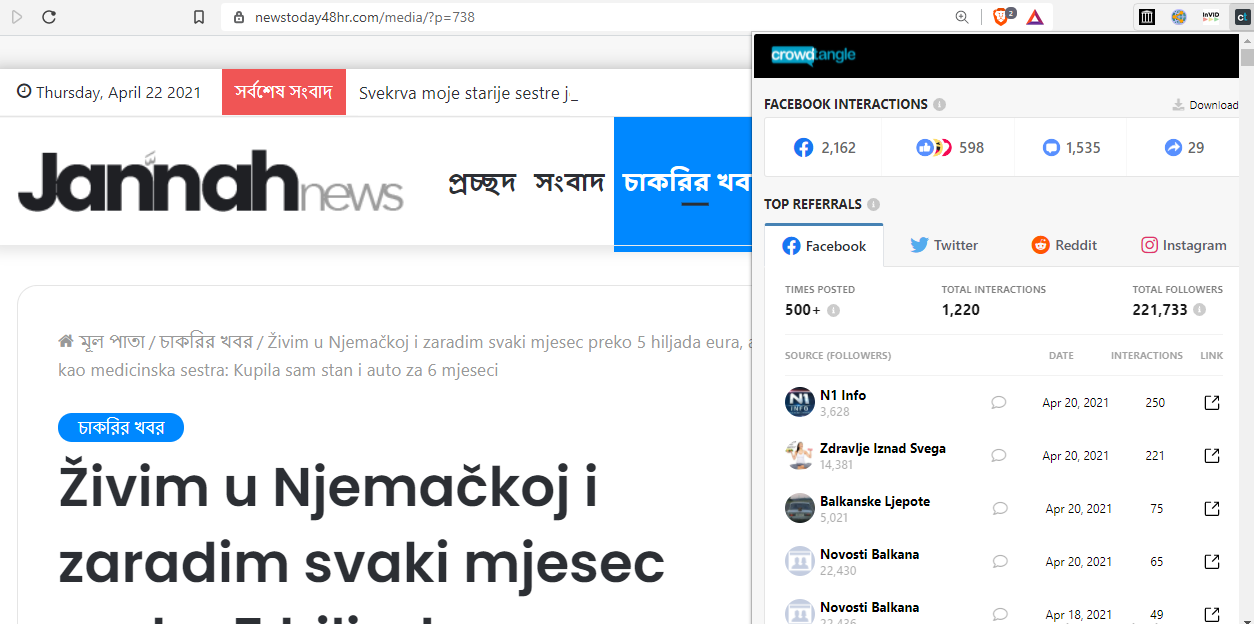Open external link for Zdravlje Iznad Svega post
Screen dimensions: 1254x624
click(1211, 455)
